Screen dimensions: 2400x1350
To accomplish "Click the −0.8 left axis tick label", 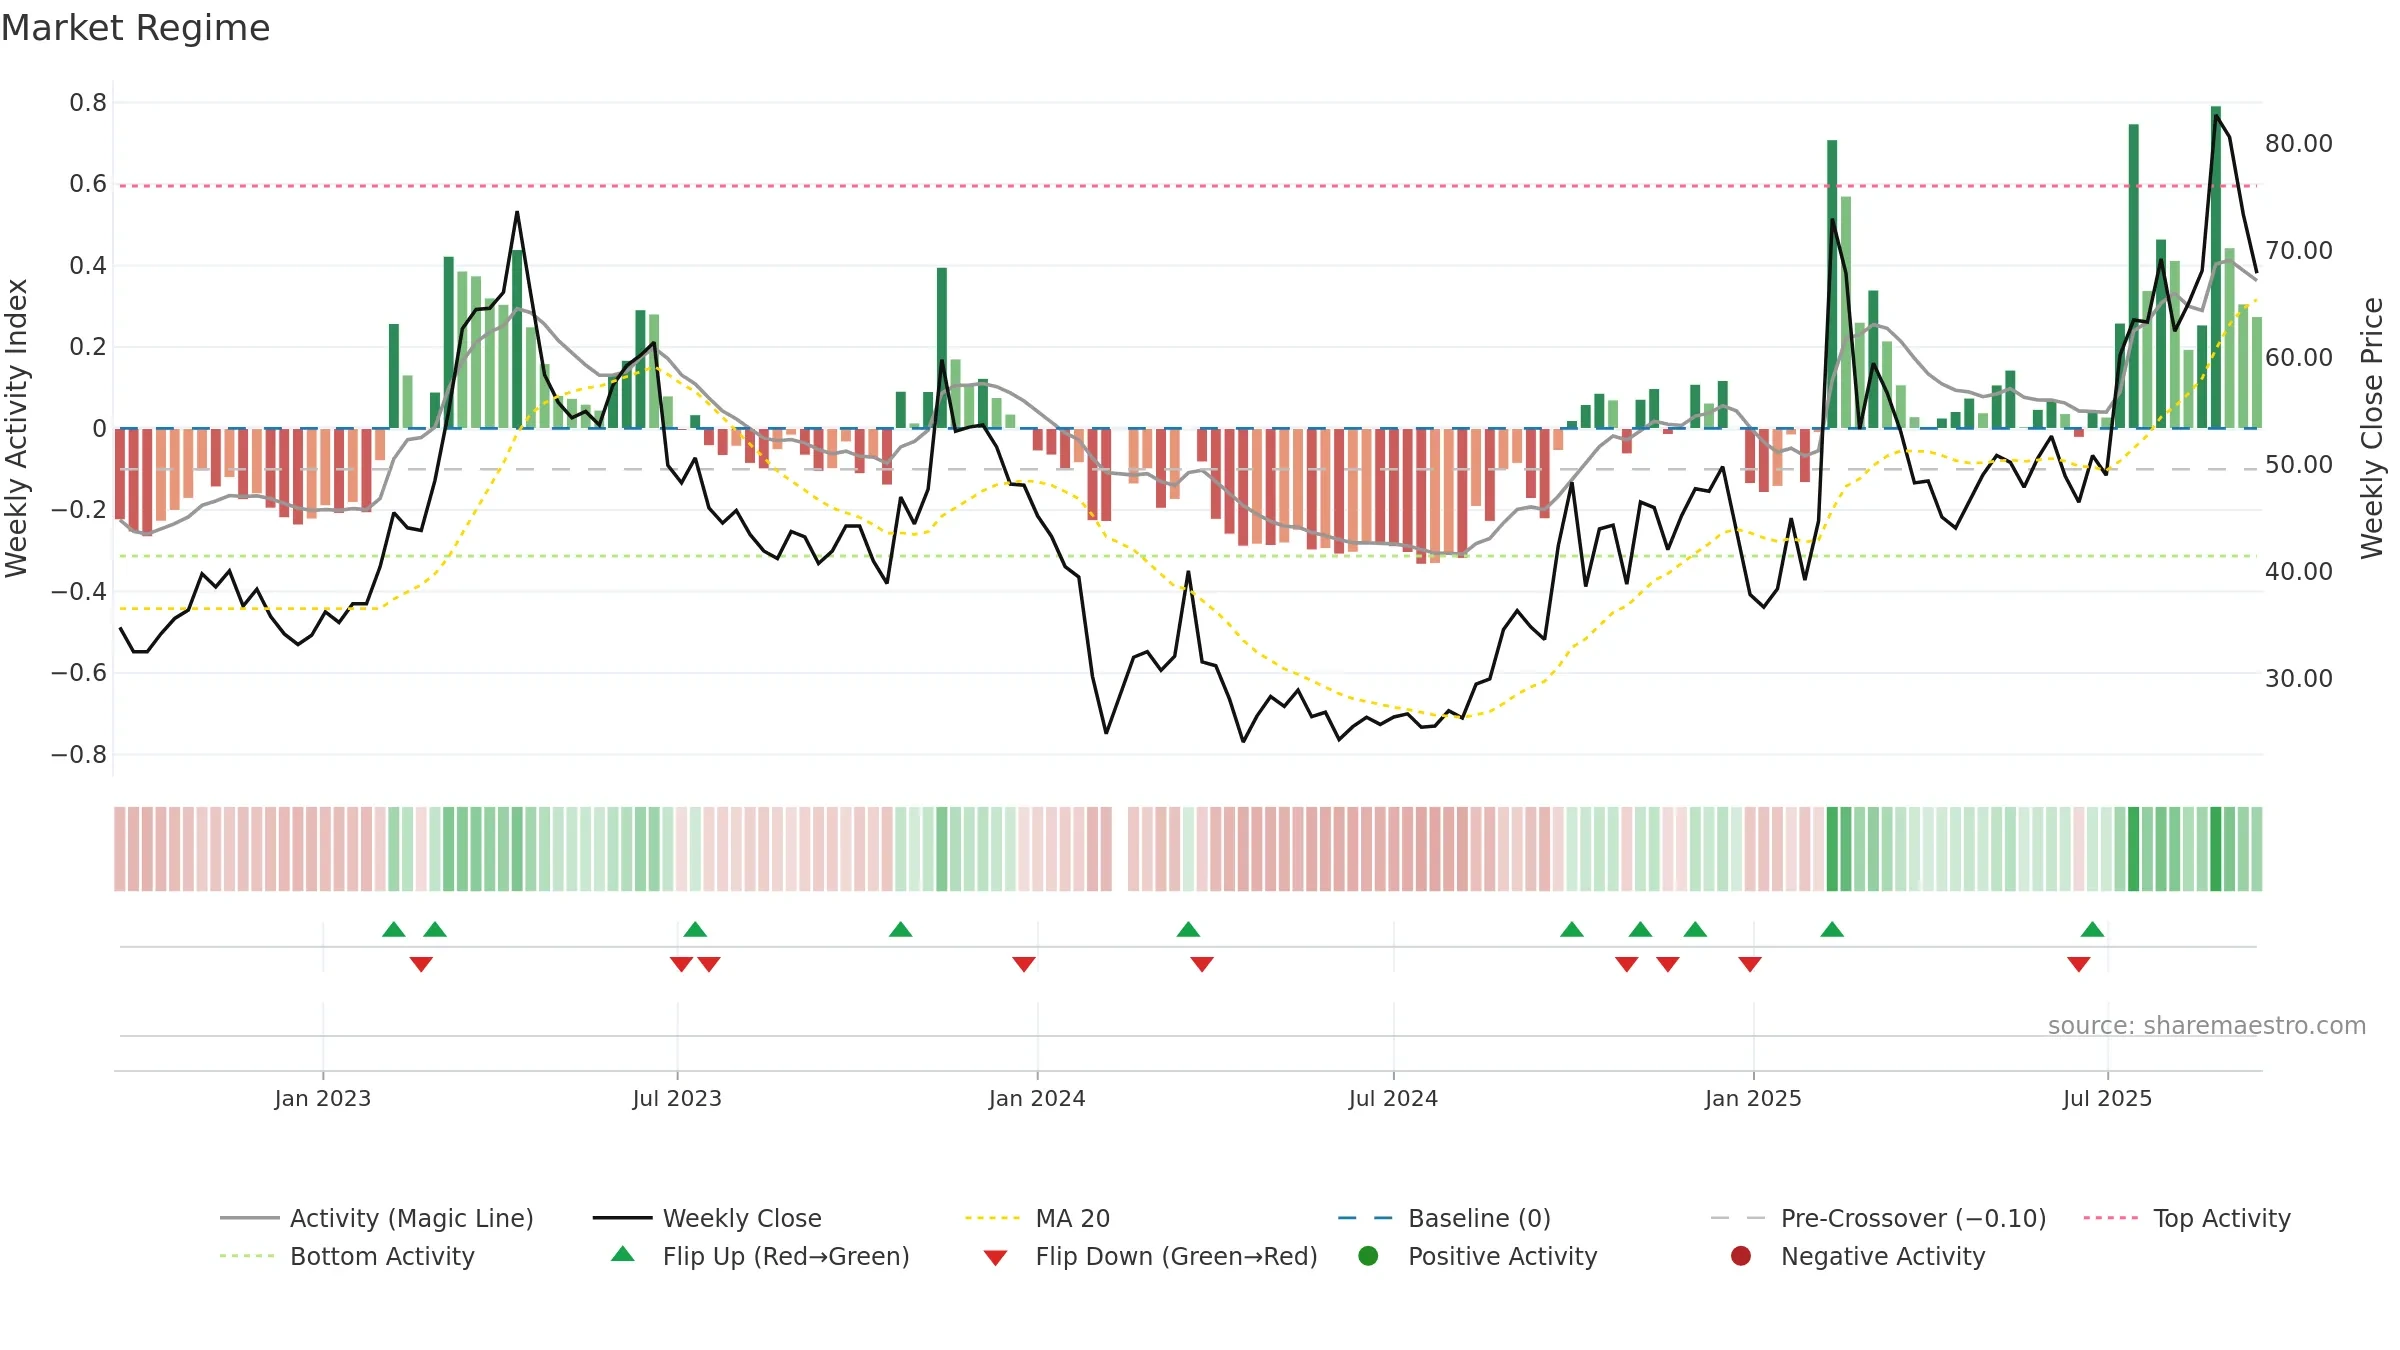I will point(79,754).
